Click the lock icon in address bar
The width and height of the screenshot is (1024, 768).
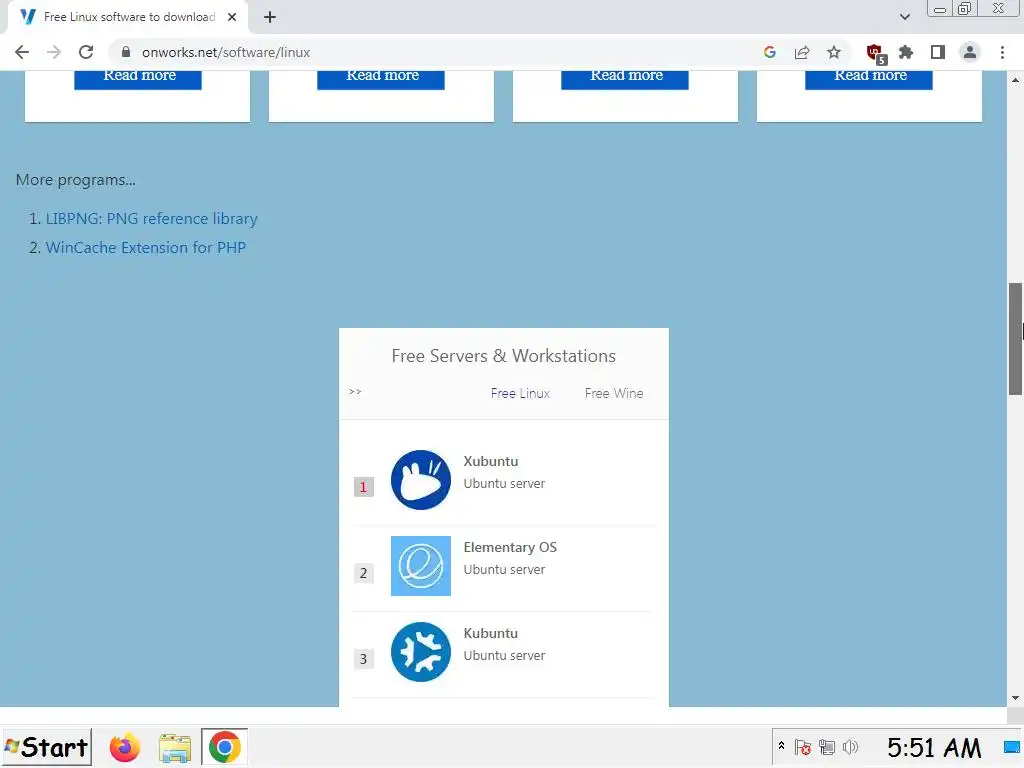click(126, 52)
